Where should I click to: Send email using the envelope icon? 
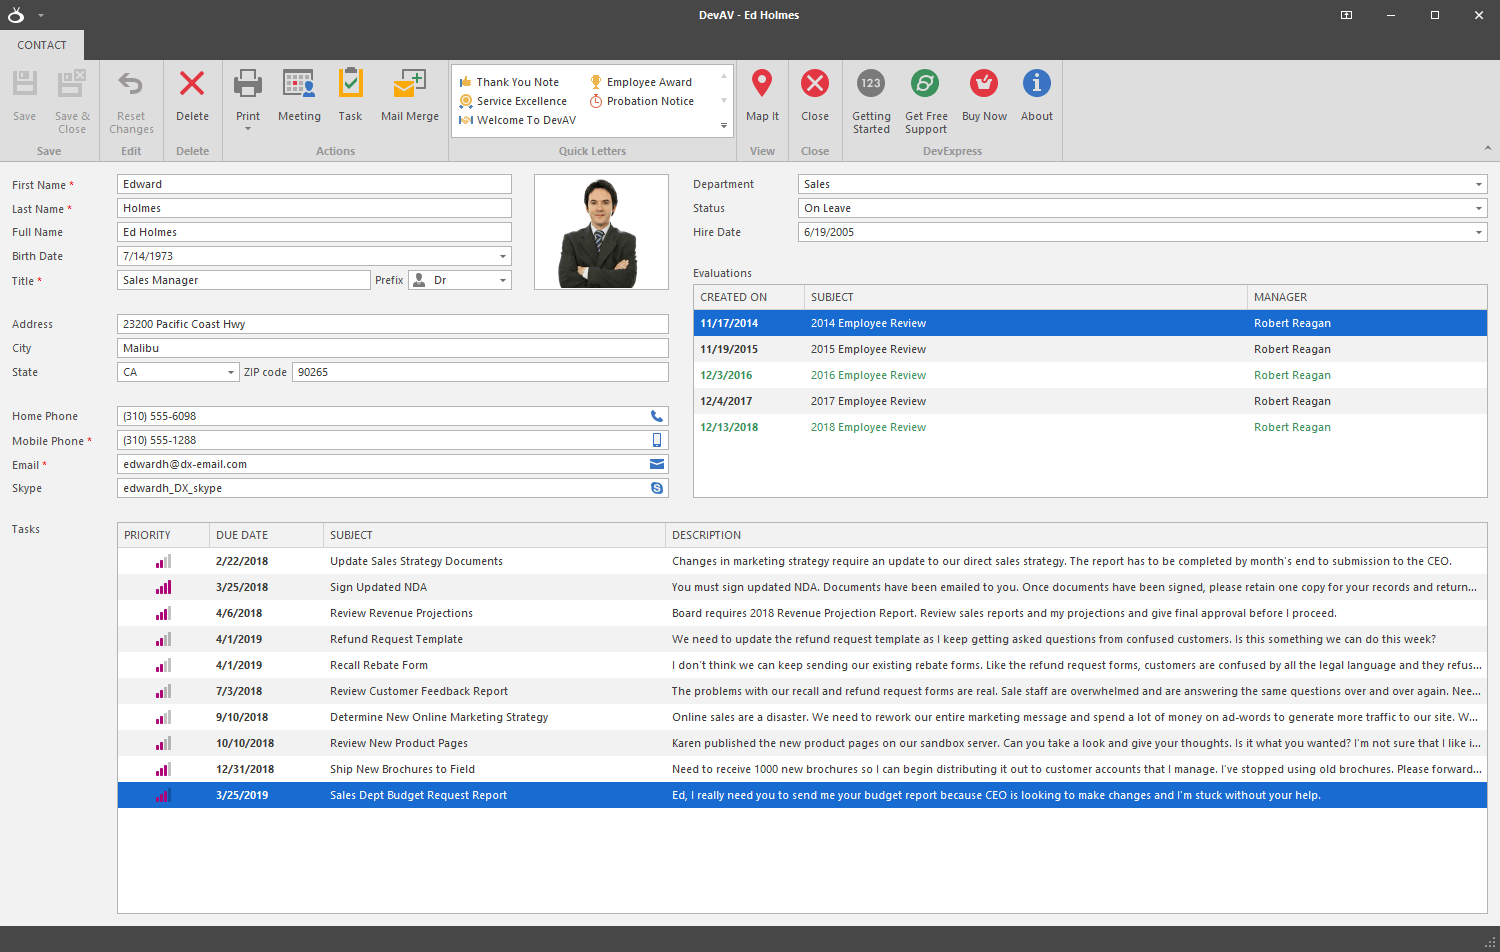(x=657, y=464)
